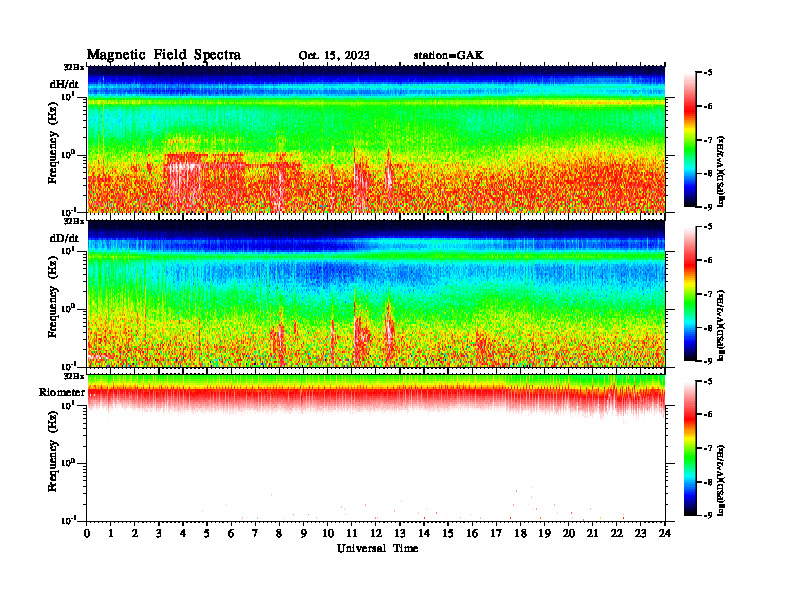Click the "11" hour tick label
Viewport: 792px width, 612px height.
[352, 534]
